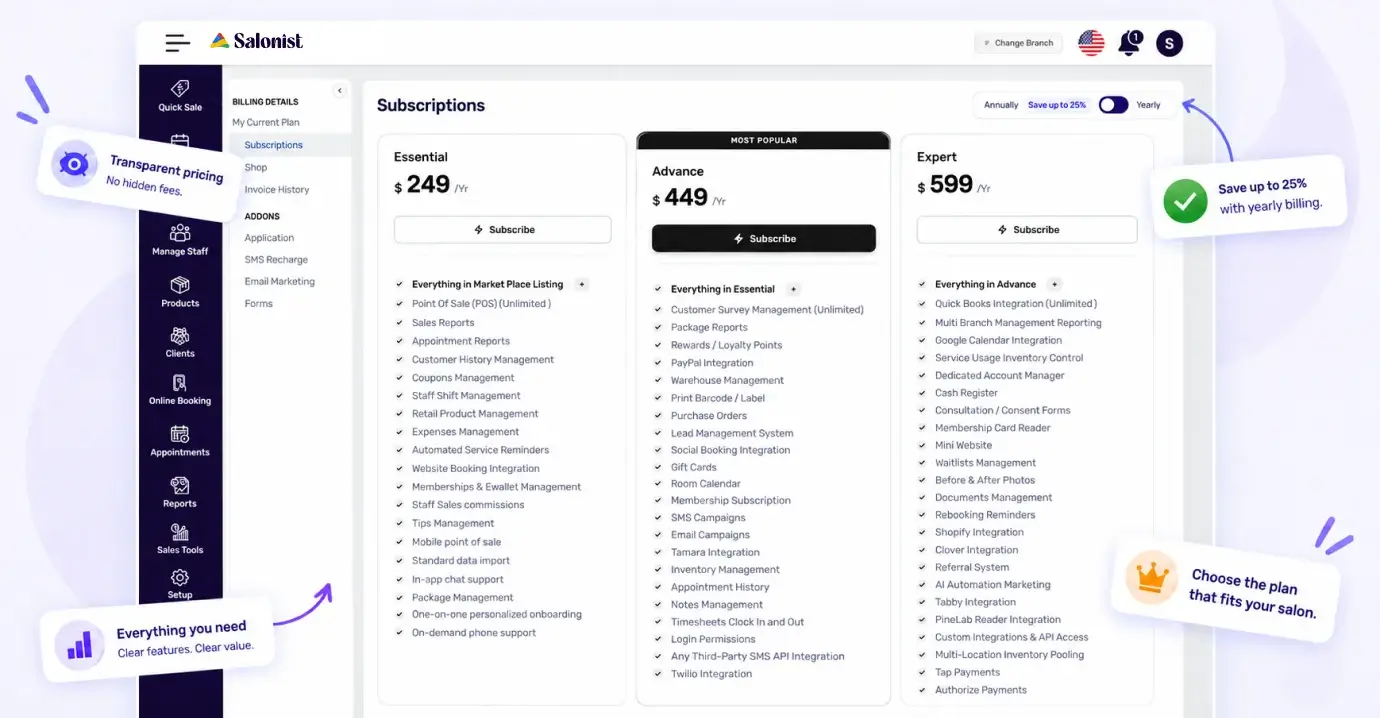
Task: Open SMS Recharge addon
Action: click(276, 260)
